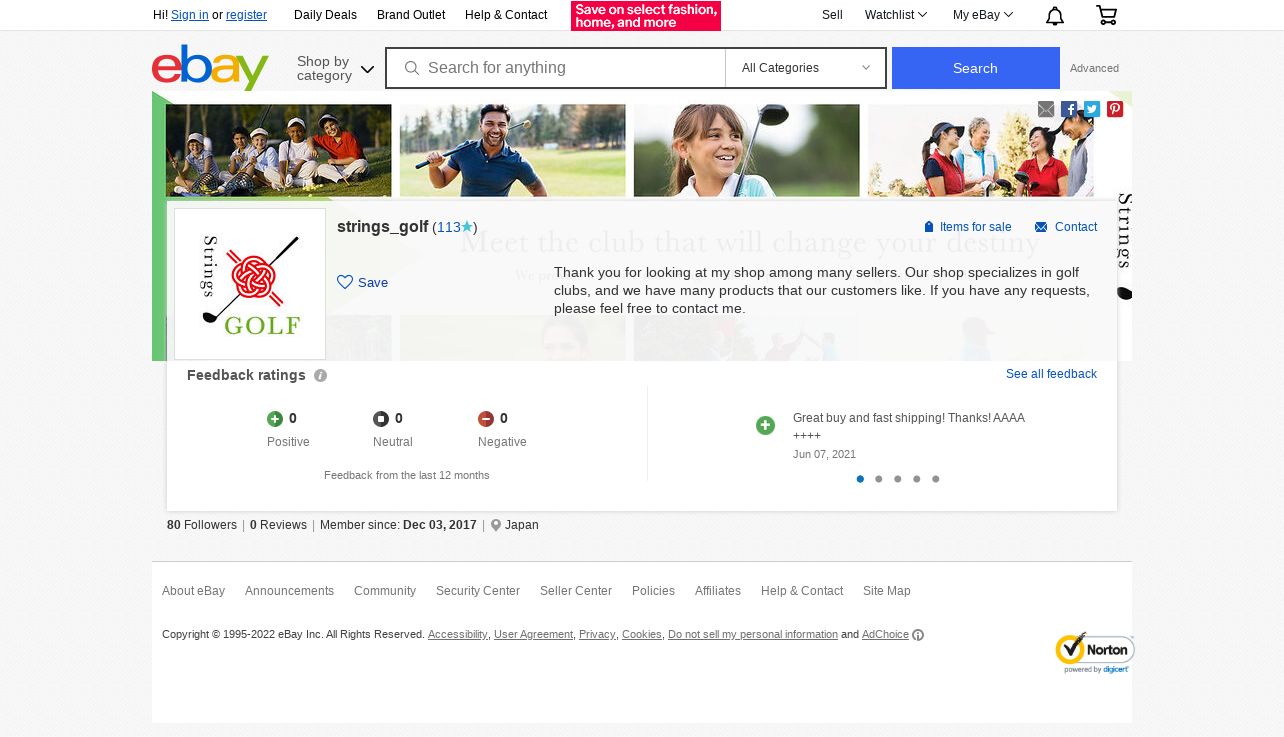This screenshot has height=737, width=1284.
Task: Open About eBay footer link
Action: tap(193, 591)
